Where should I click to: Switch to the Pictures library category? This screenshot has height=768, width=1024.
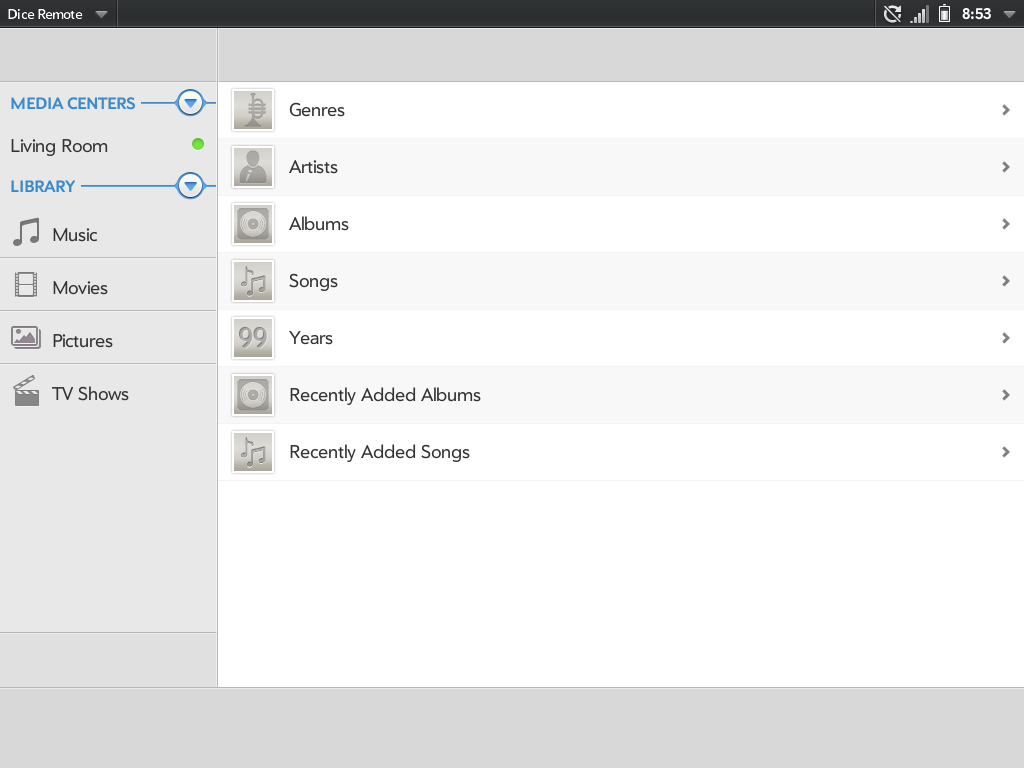(82, 341)
